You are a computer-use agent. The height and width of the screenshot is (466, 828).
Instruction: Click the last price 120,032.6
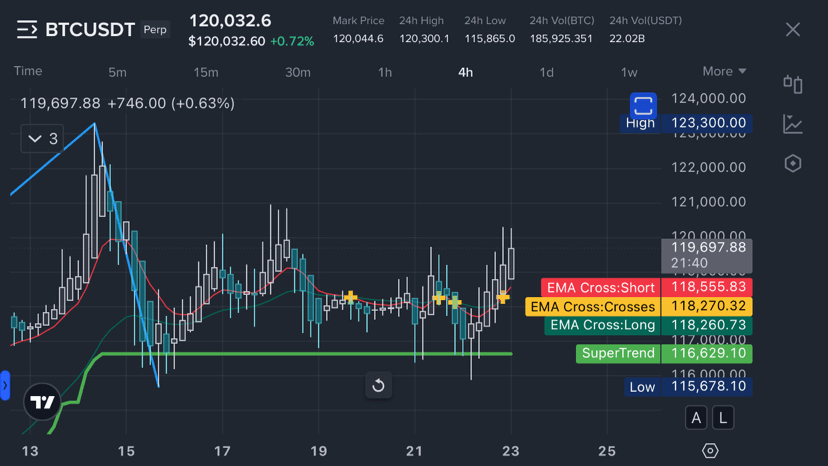point(230,21)
